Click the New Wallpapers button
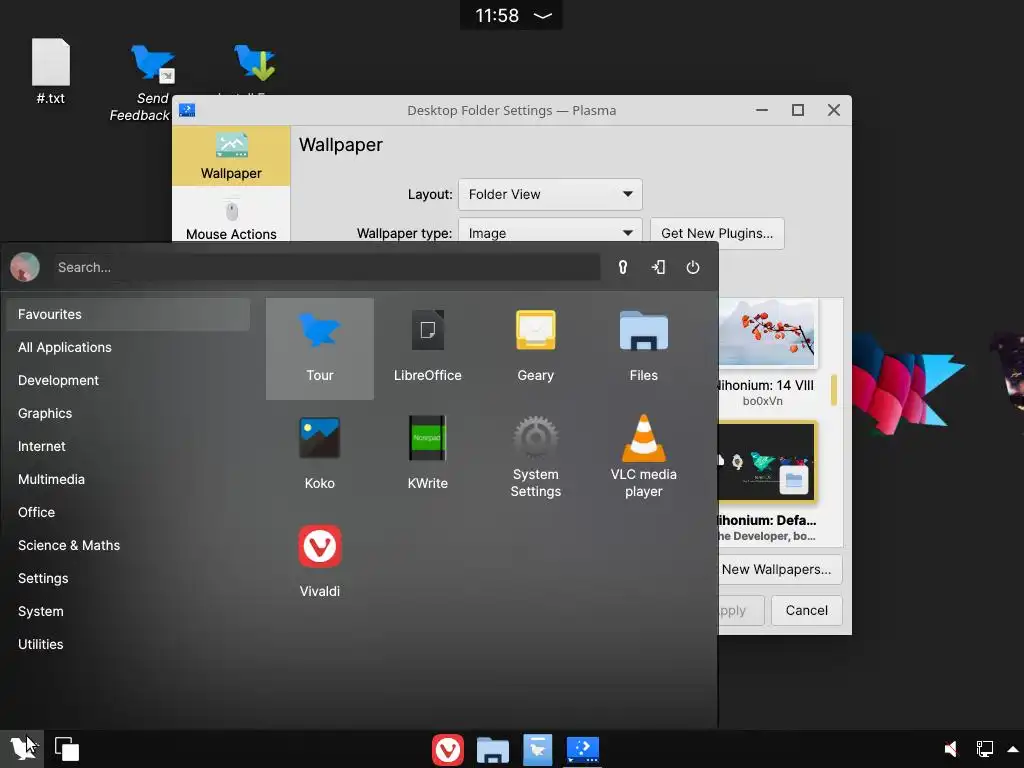The image size is (1024, 768). (780, 569)
